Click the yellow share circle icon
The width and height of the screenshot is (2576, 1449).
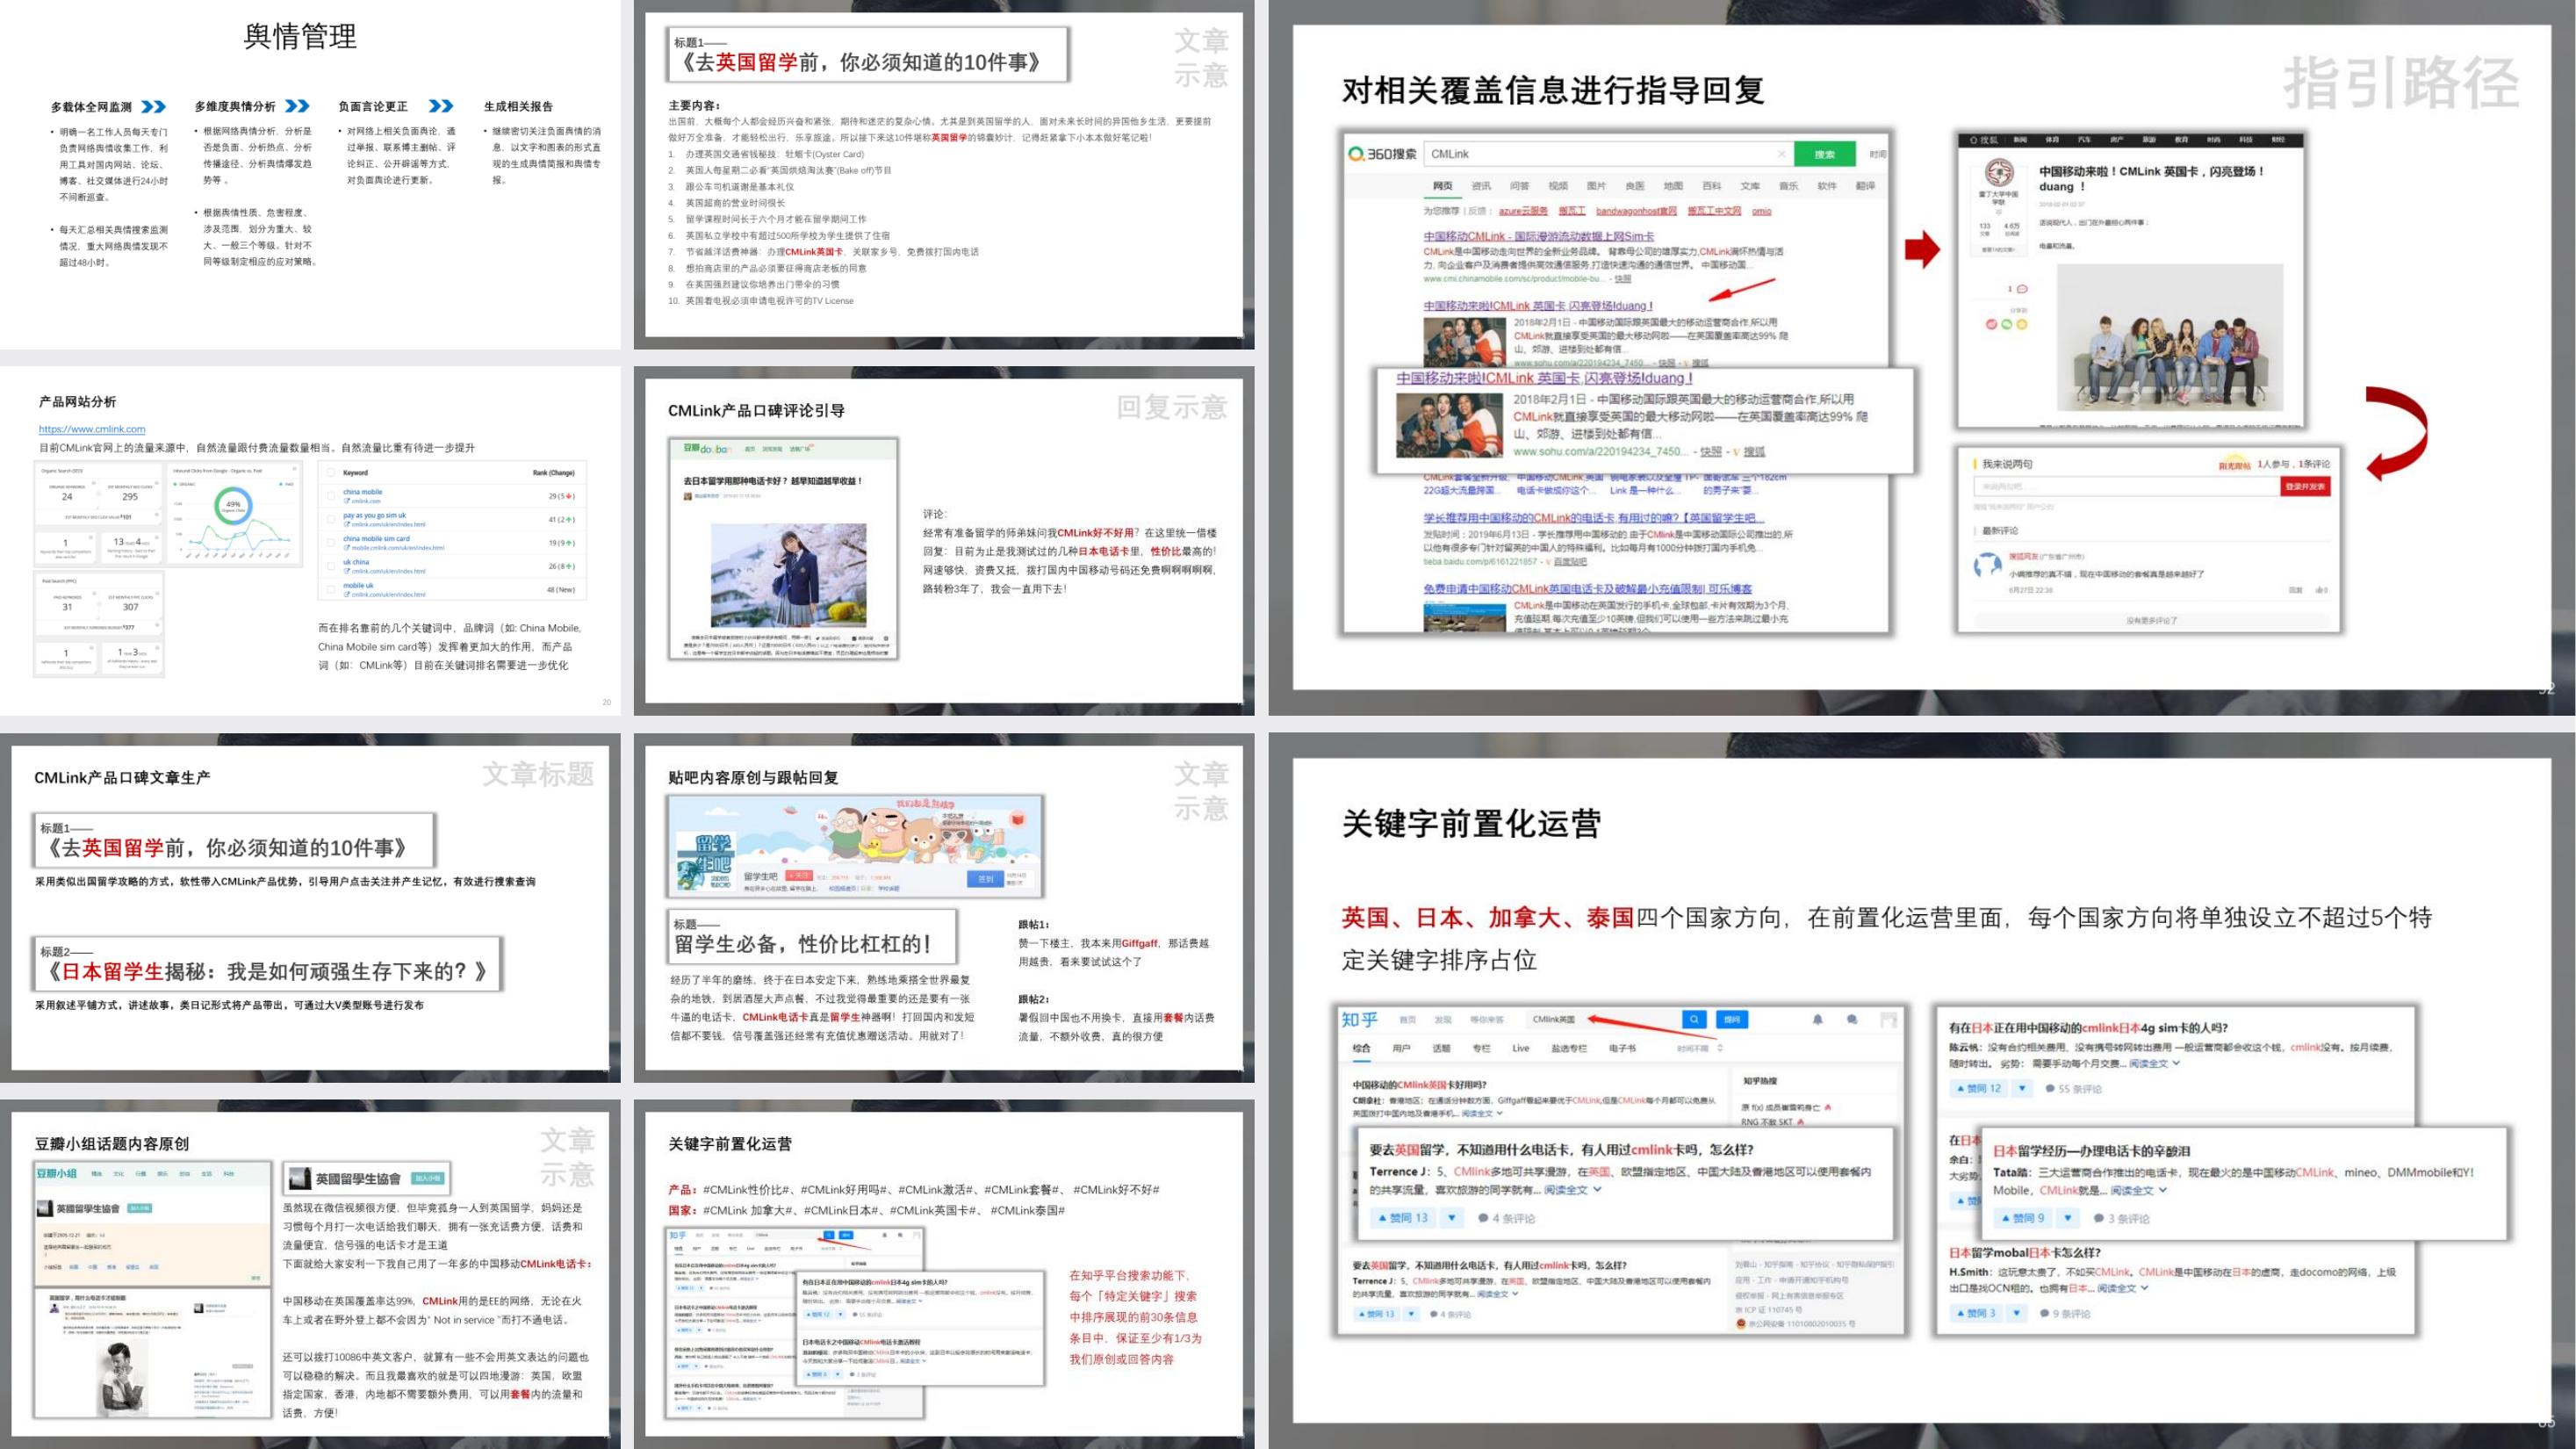2021,324
